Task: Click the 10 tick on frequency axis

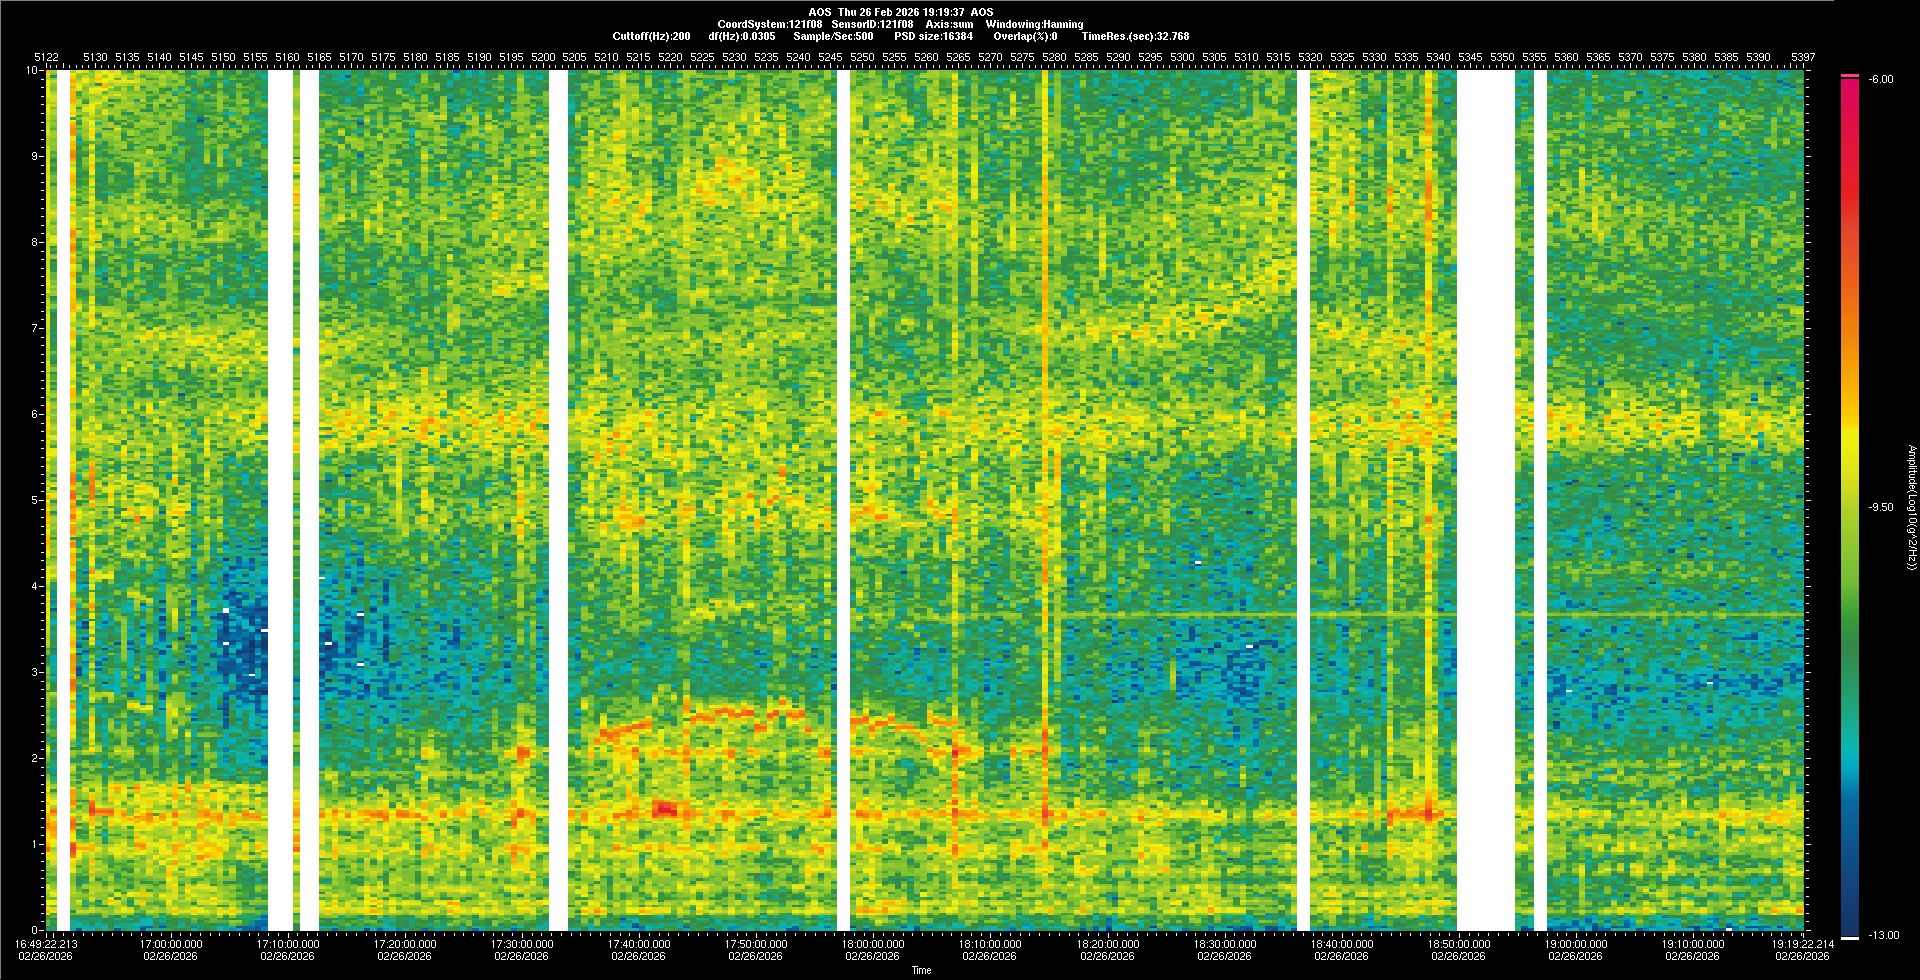Action: pyautogui.click(x=32, y=71)
